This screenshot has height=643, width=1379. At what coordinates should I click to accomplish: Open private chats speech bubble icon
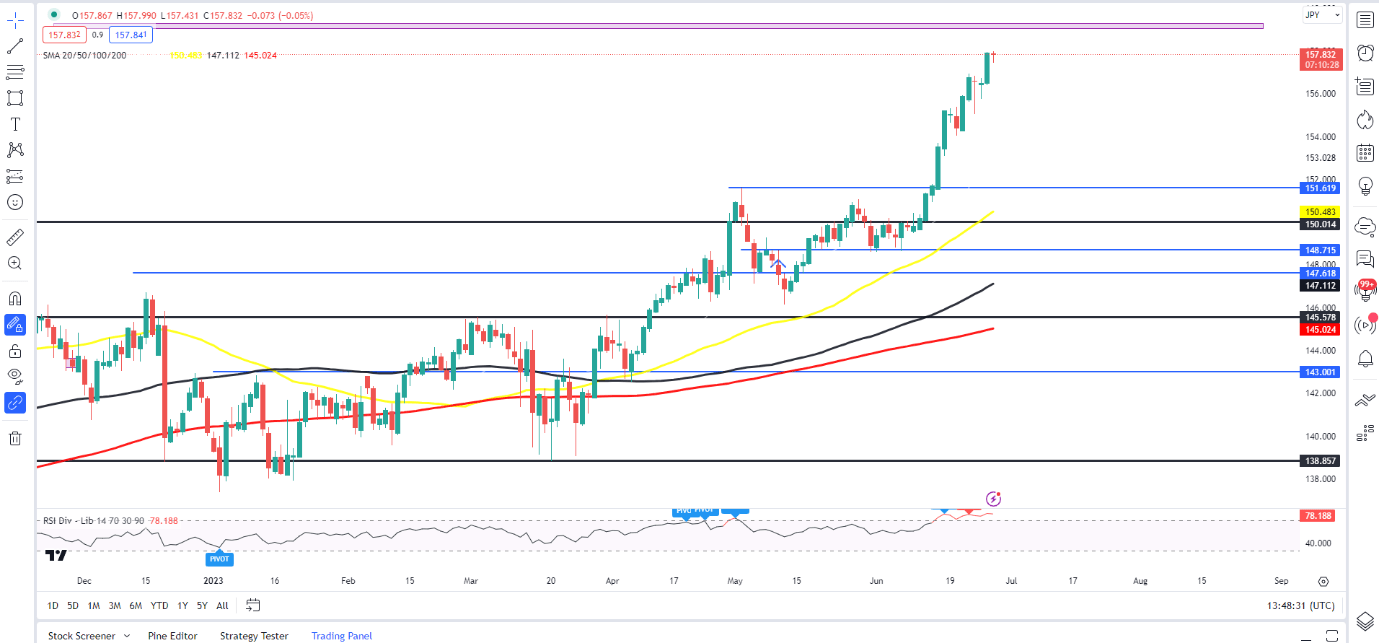(x=1365, y=257)
